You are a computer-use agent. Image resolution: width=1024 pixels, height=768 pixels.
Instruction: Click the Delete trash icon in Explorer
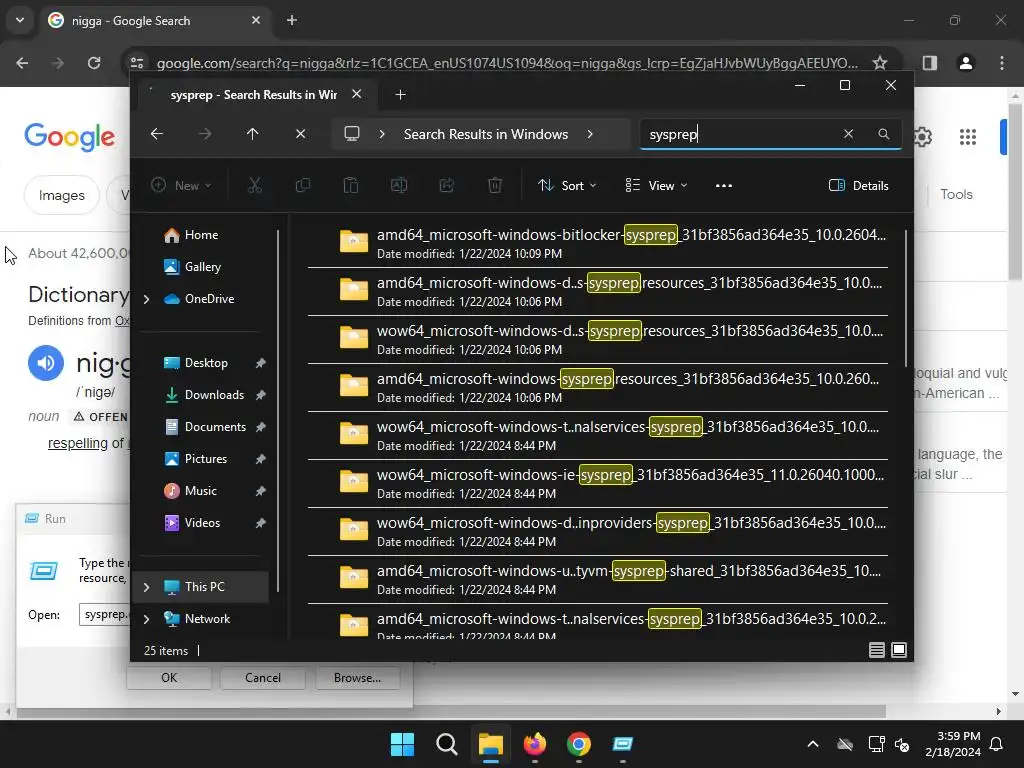tap(495, 185)
